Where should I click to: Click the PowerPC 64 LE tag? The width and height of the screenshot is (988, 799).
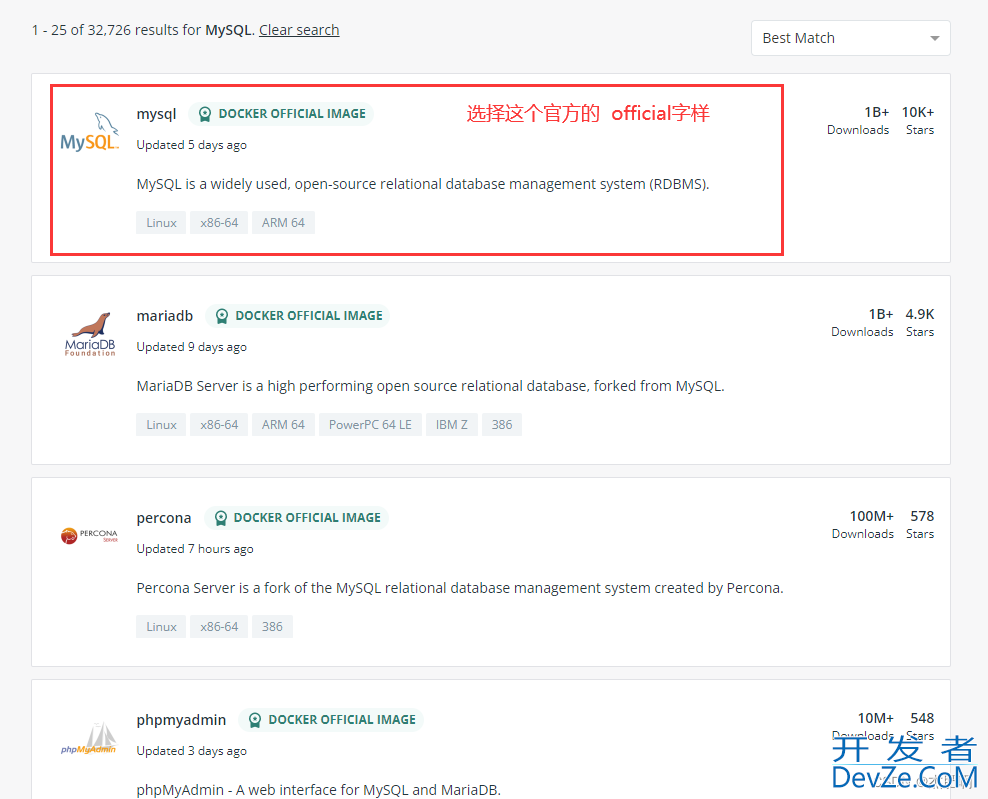[370, 425]
